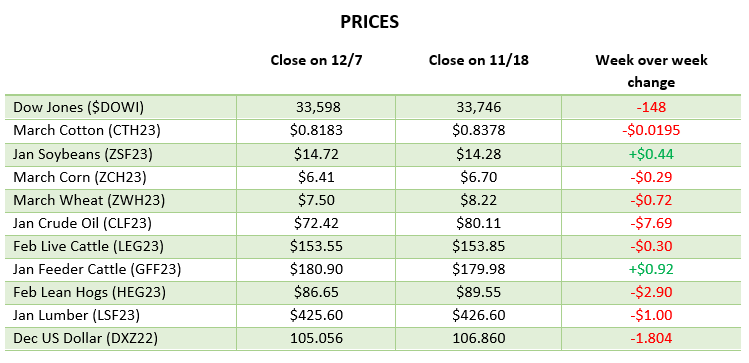Click the Cotton 12/7 close $0.8183
This screenshot has width=749, height=363.
click(x=316, y=130)
